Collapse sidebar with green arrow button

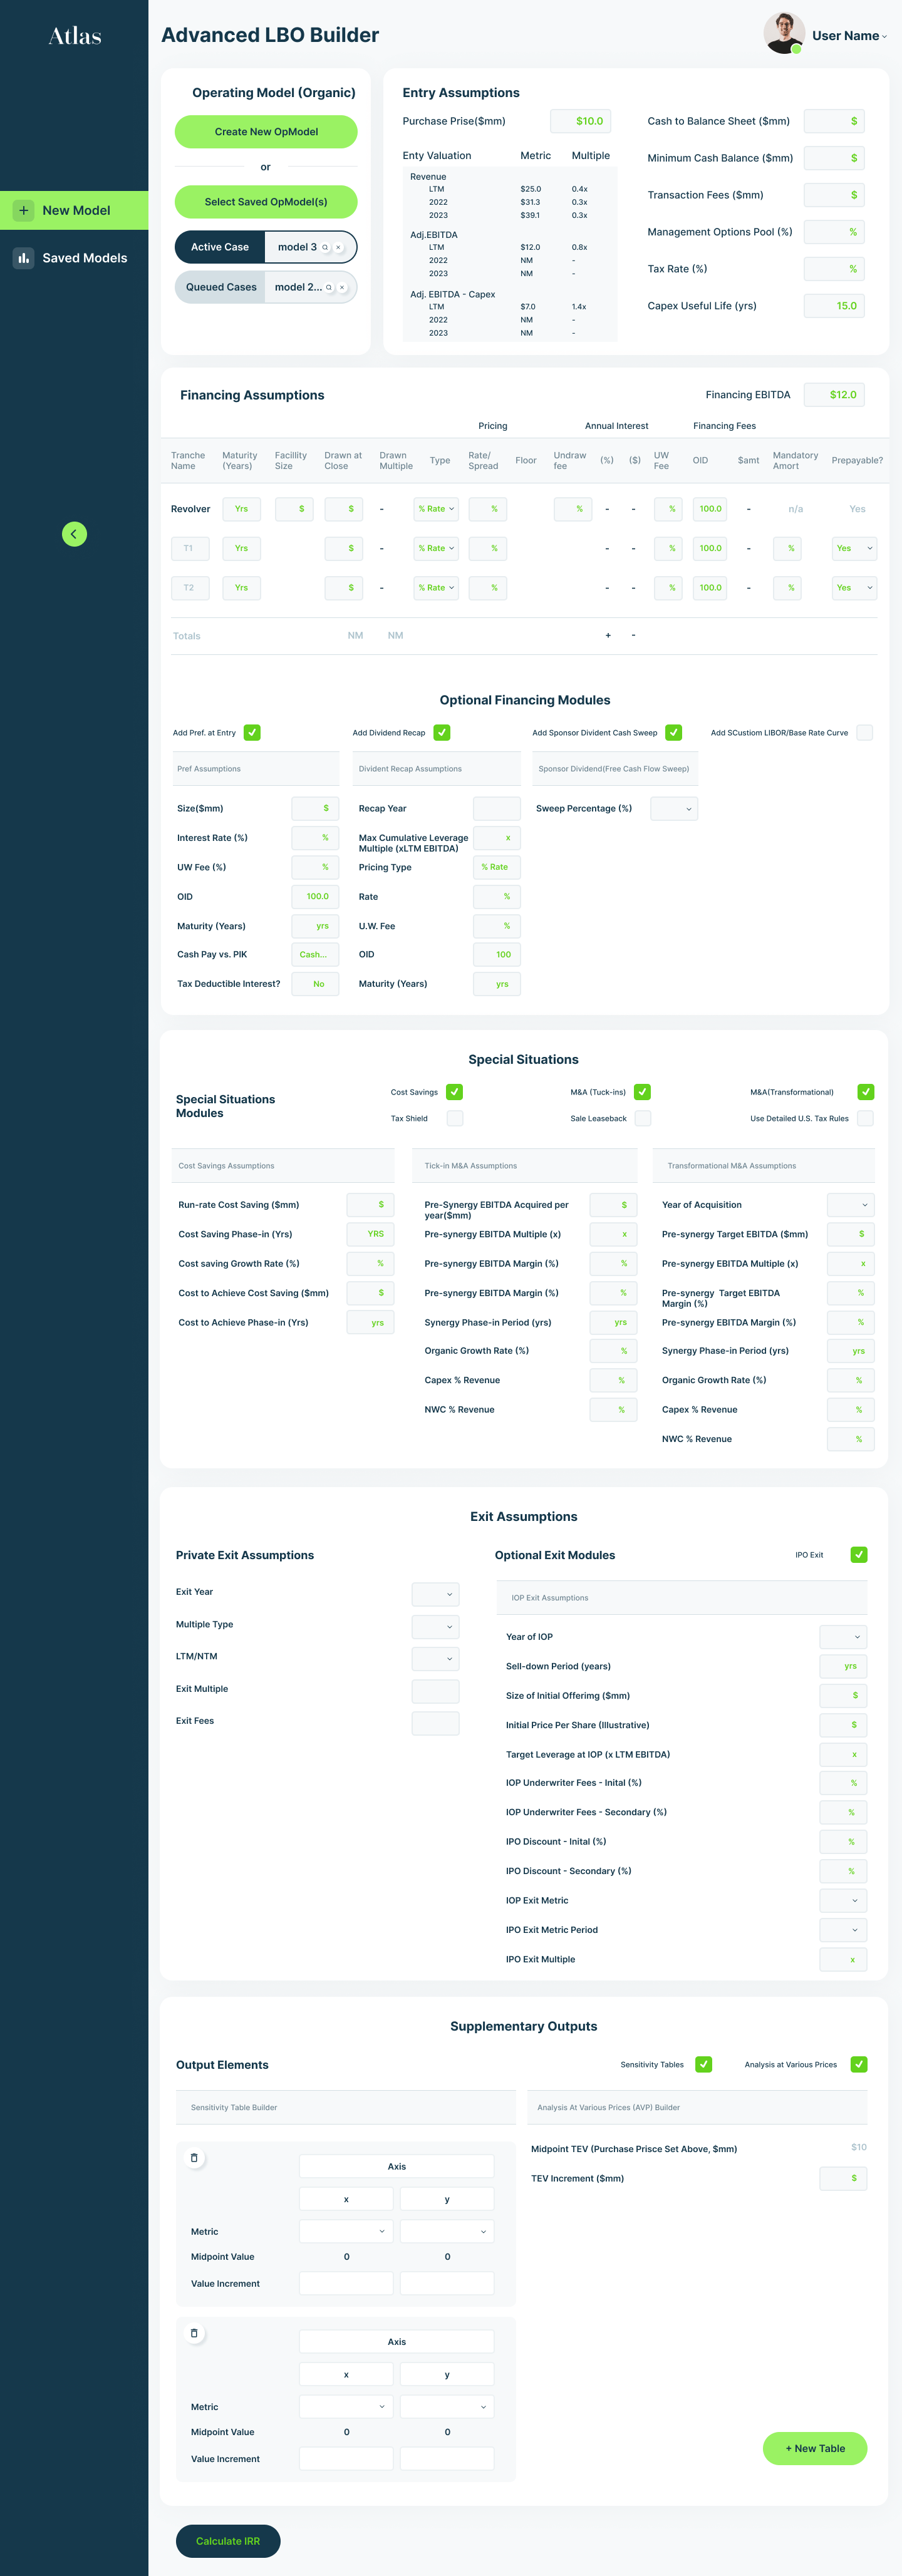click(x=74, y=534)
